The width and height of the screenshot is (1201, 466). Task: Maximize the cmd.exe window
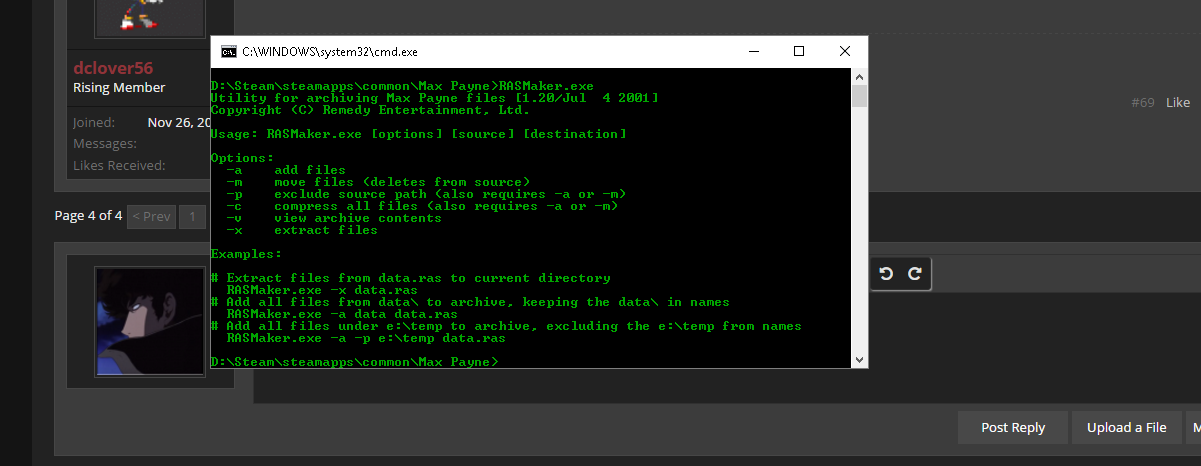click(x=798, y=51)
